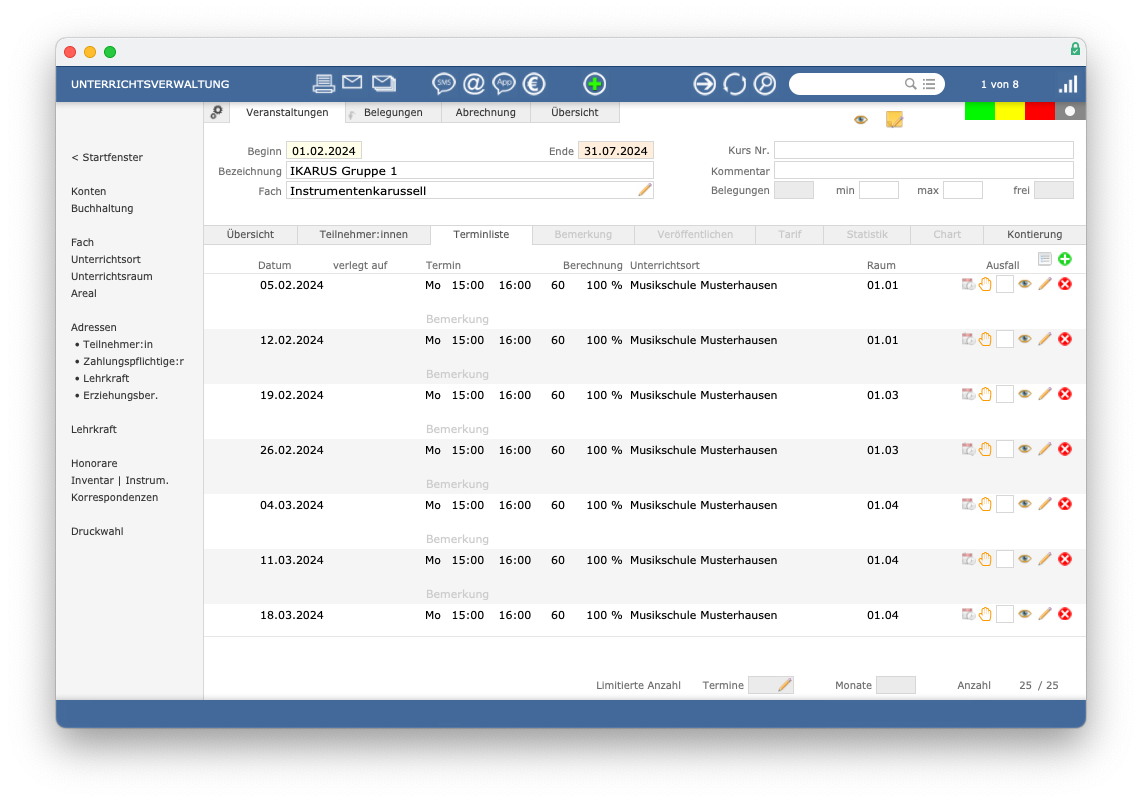The height and width of the screenshot is (802, 1142).
Task: Open Honorare in the sidebar
Action: pos(94,463)
